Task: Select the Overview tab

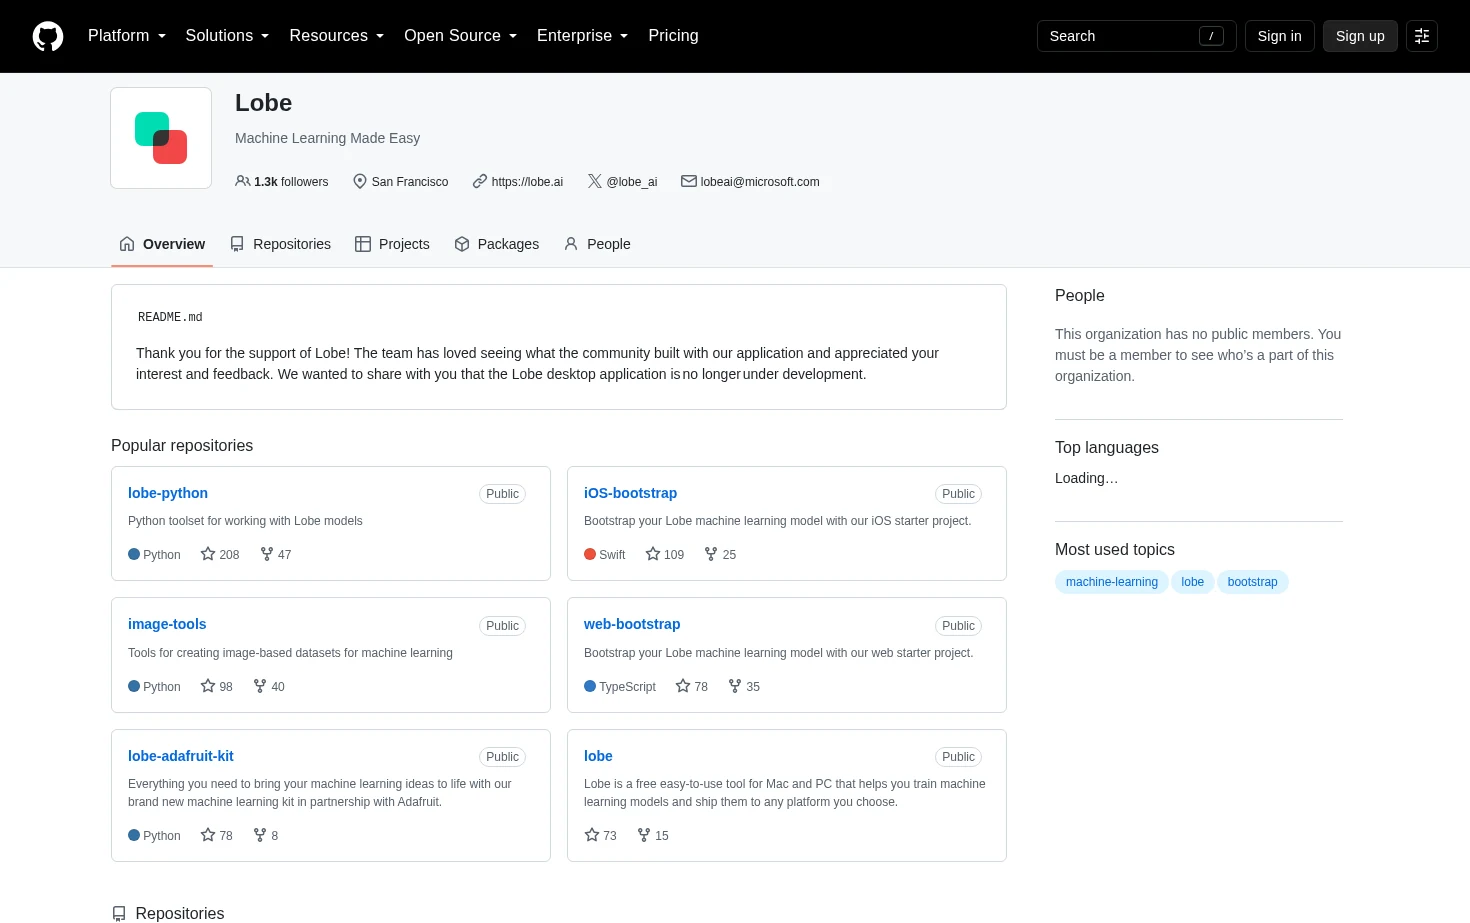Action: pyautogui.click(x=162, y=244)
